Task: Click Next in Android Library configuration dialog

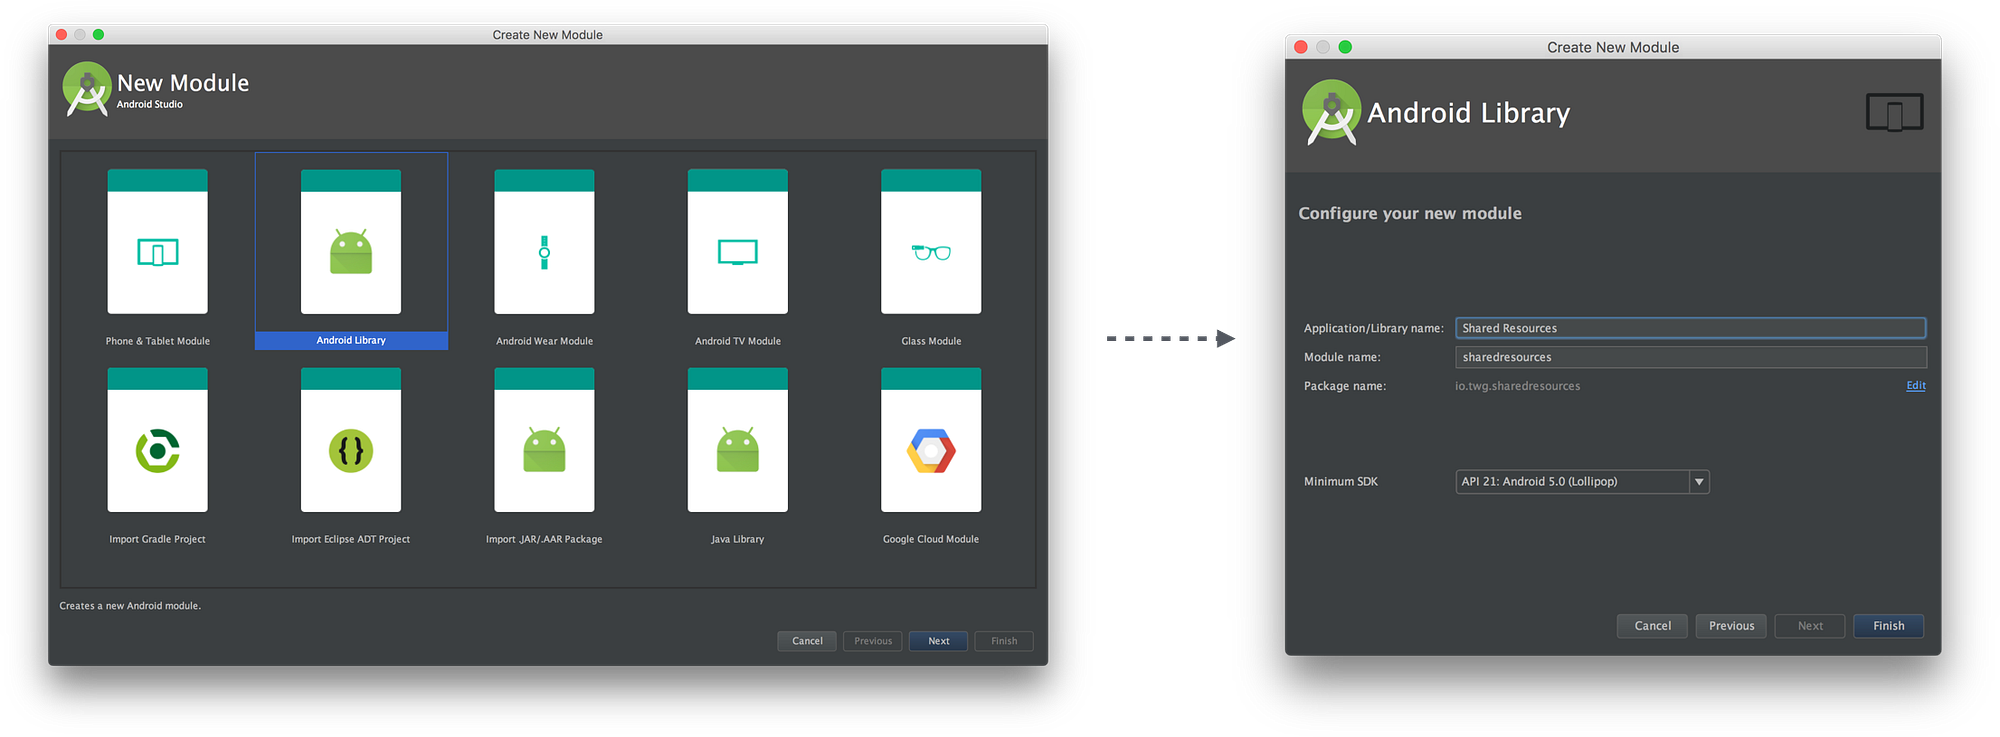Action: point(1810,626)
